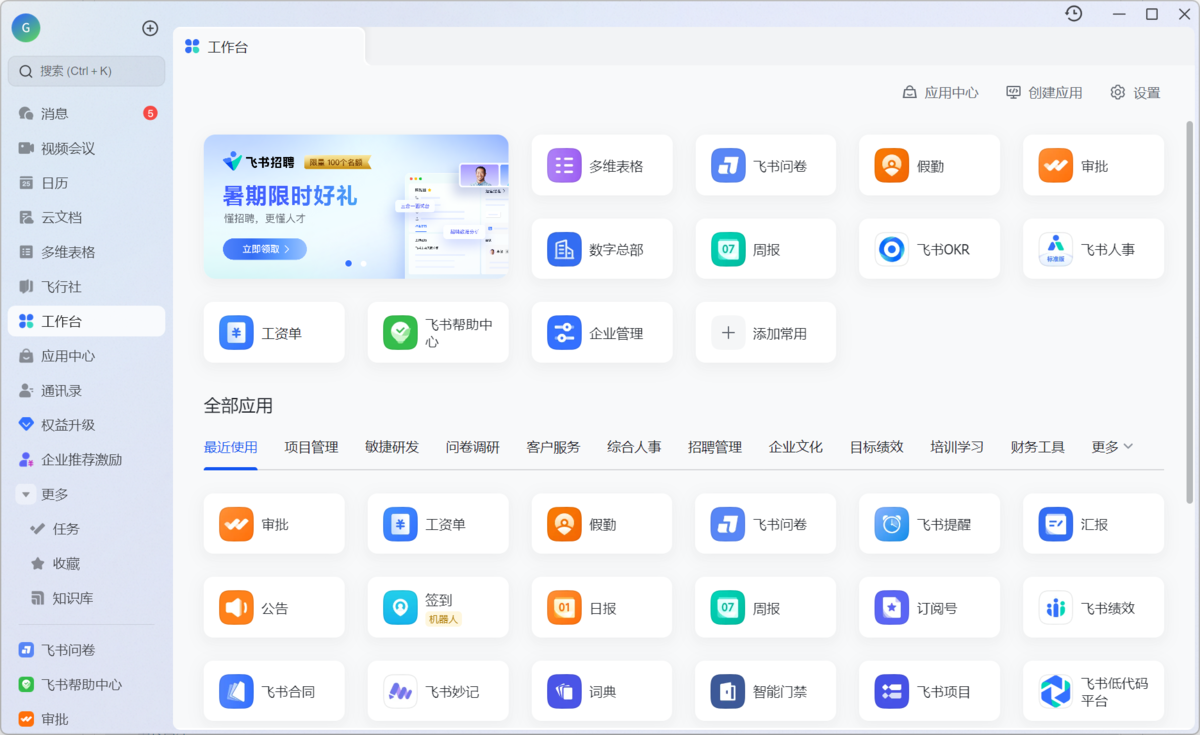Expand the 更多 category dropdown
Viewport: 1200px width, 735px height.
(1113, 447)
